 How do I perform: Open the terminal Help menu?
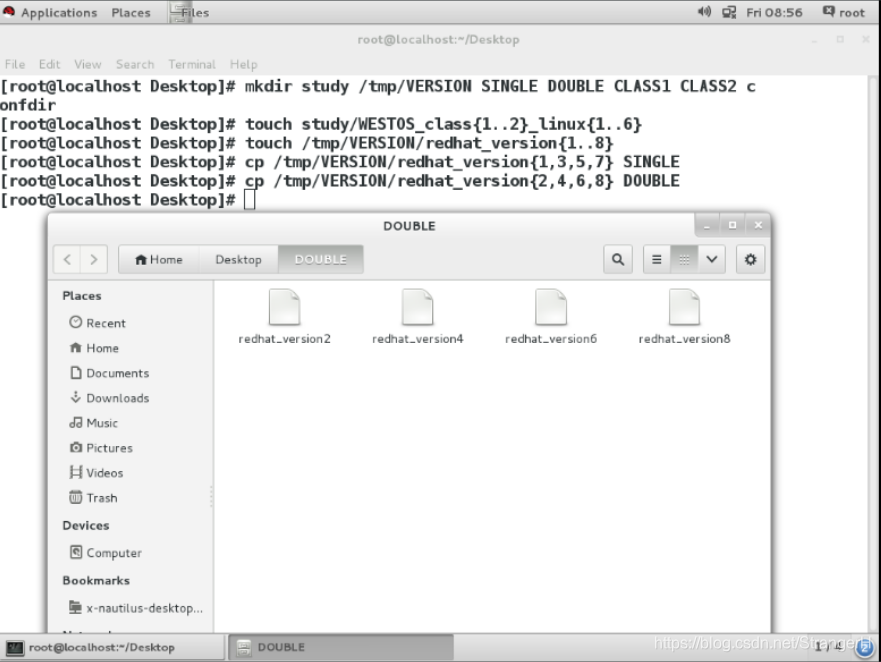click(x=243, y=64)
